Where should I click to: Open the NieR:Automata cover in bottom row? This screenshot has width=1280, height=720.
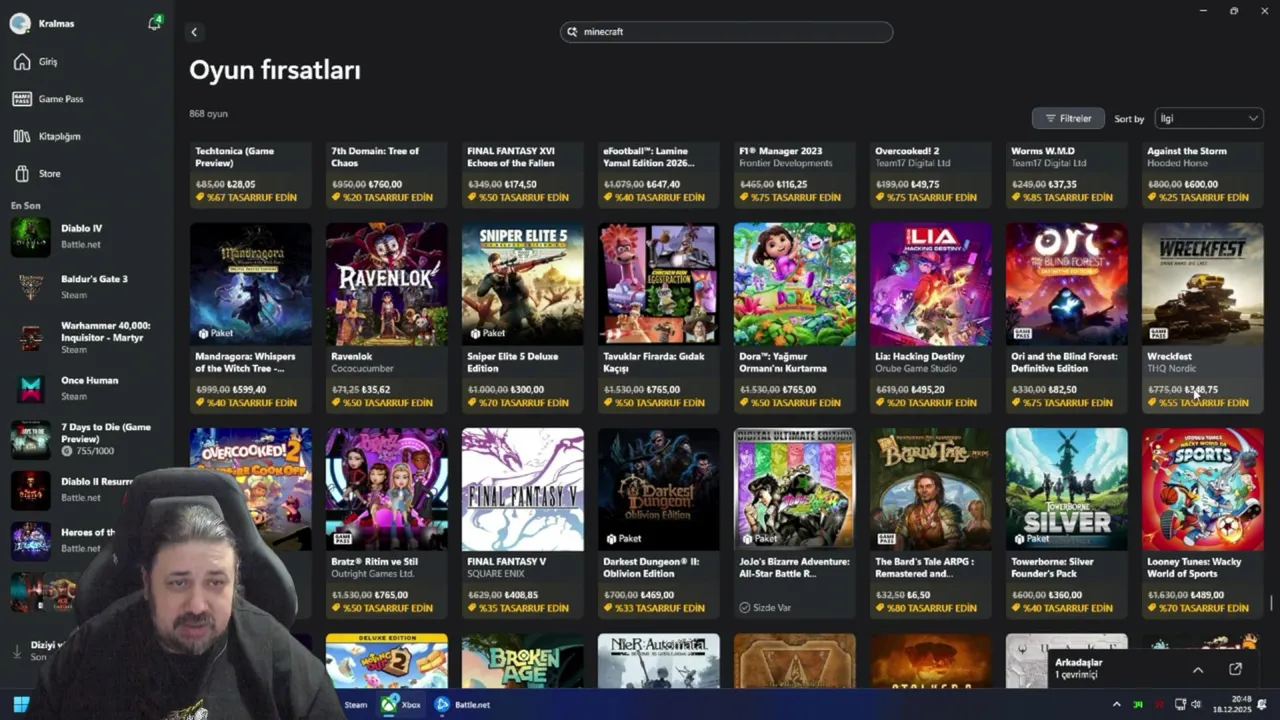coord(658,660)
